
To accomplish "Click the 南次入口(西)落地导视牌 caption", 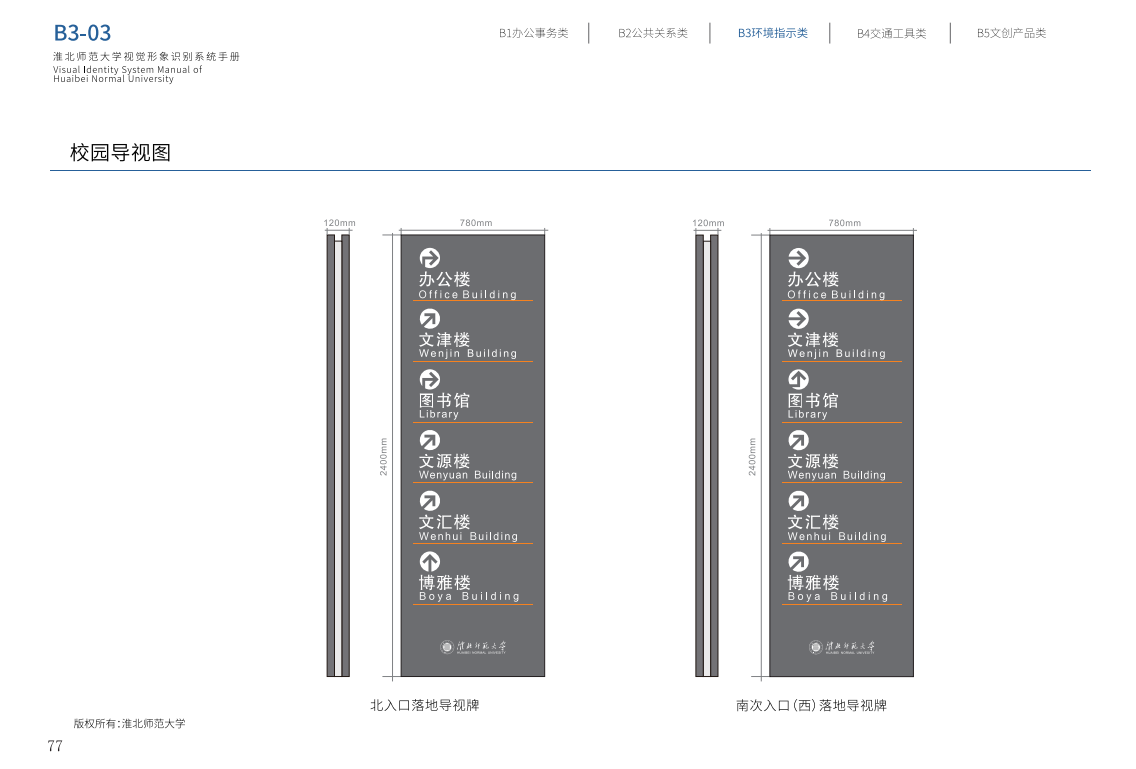I will point(811,705).
